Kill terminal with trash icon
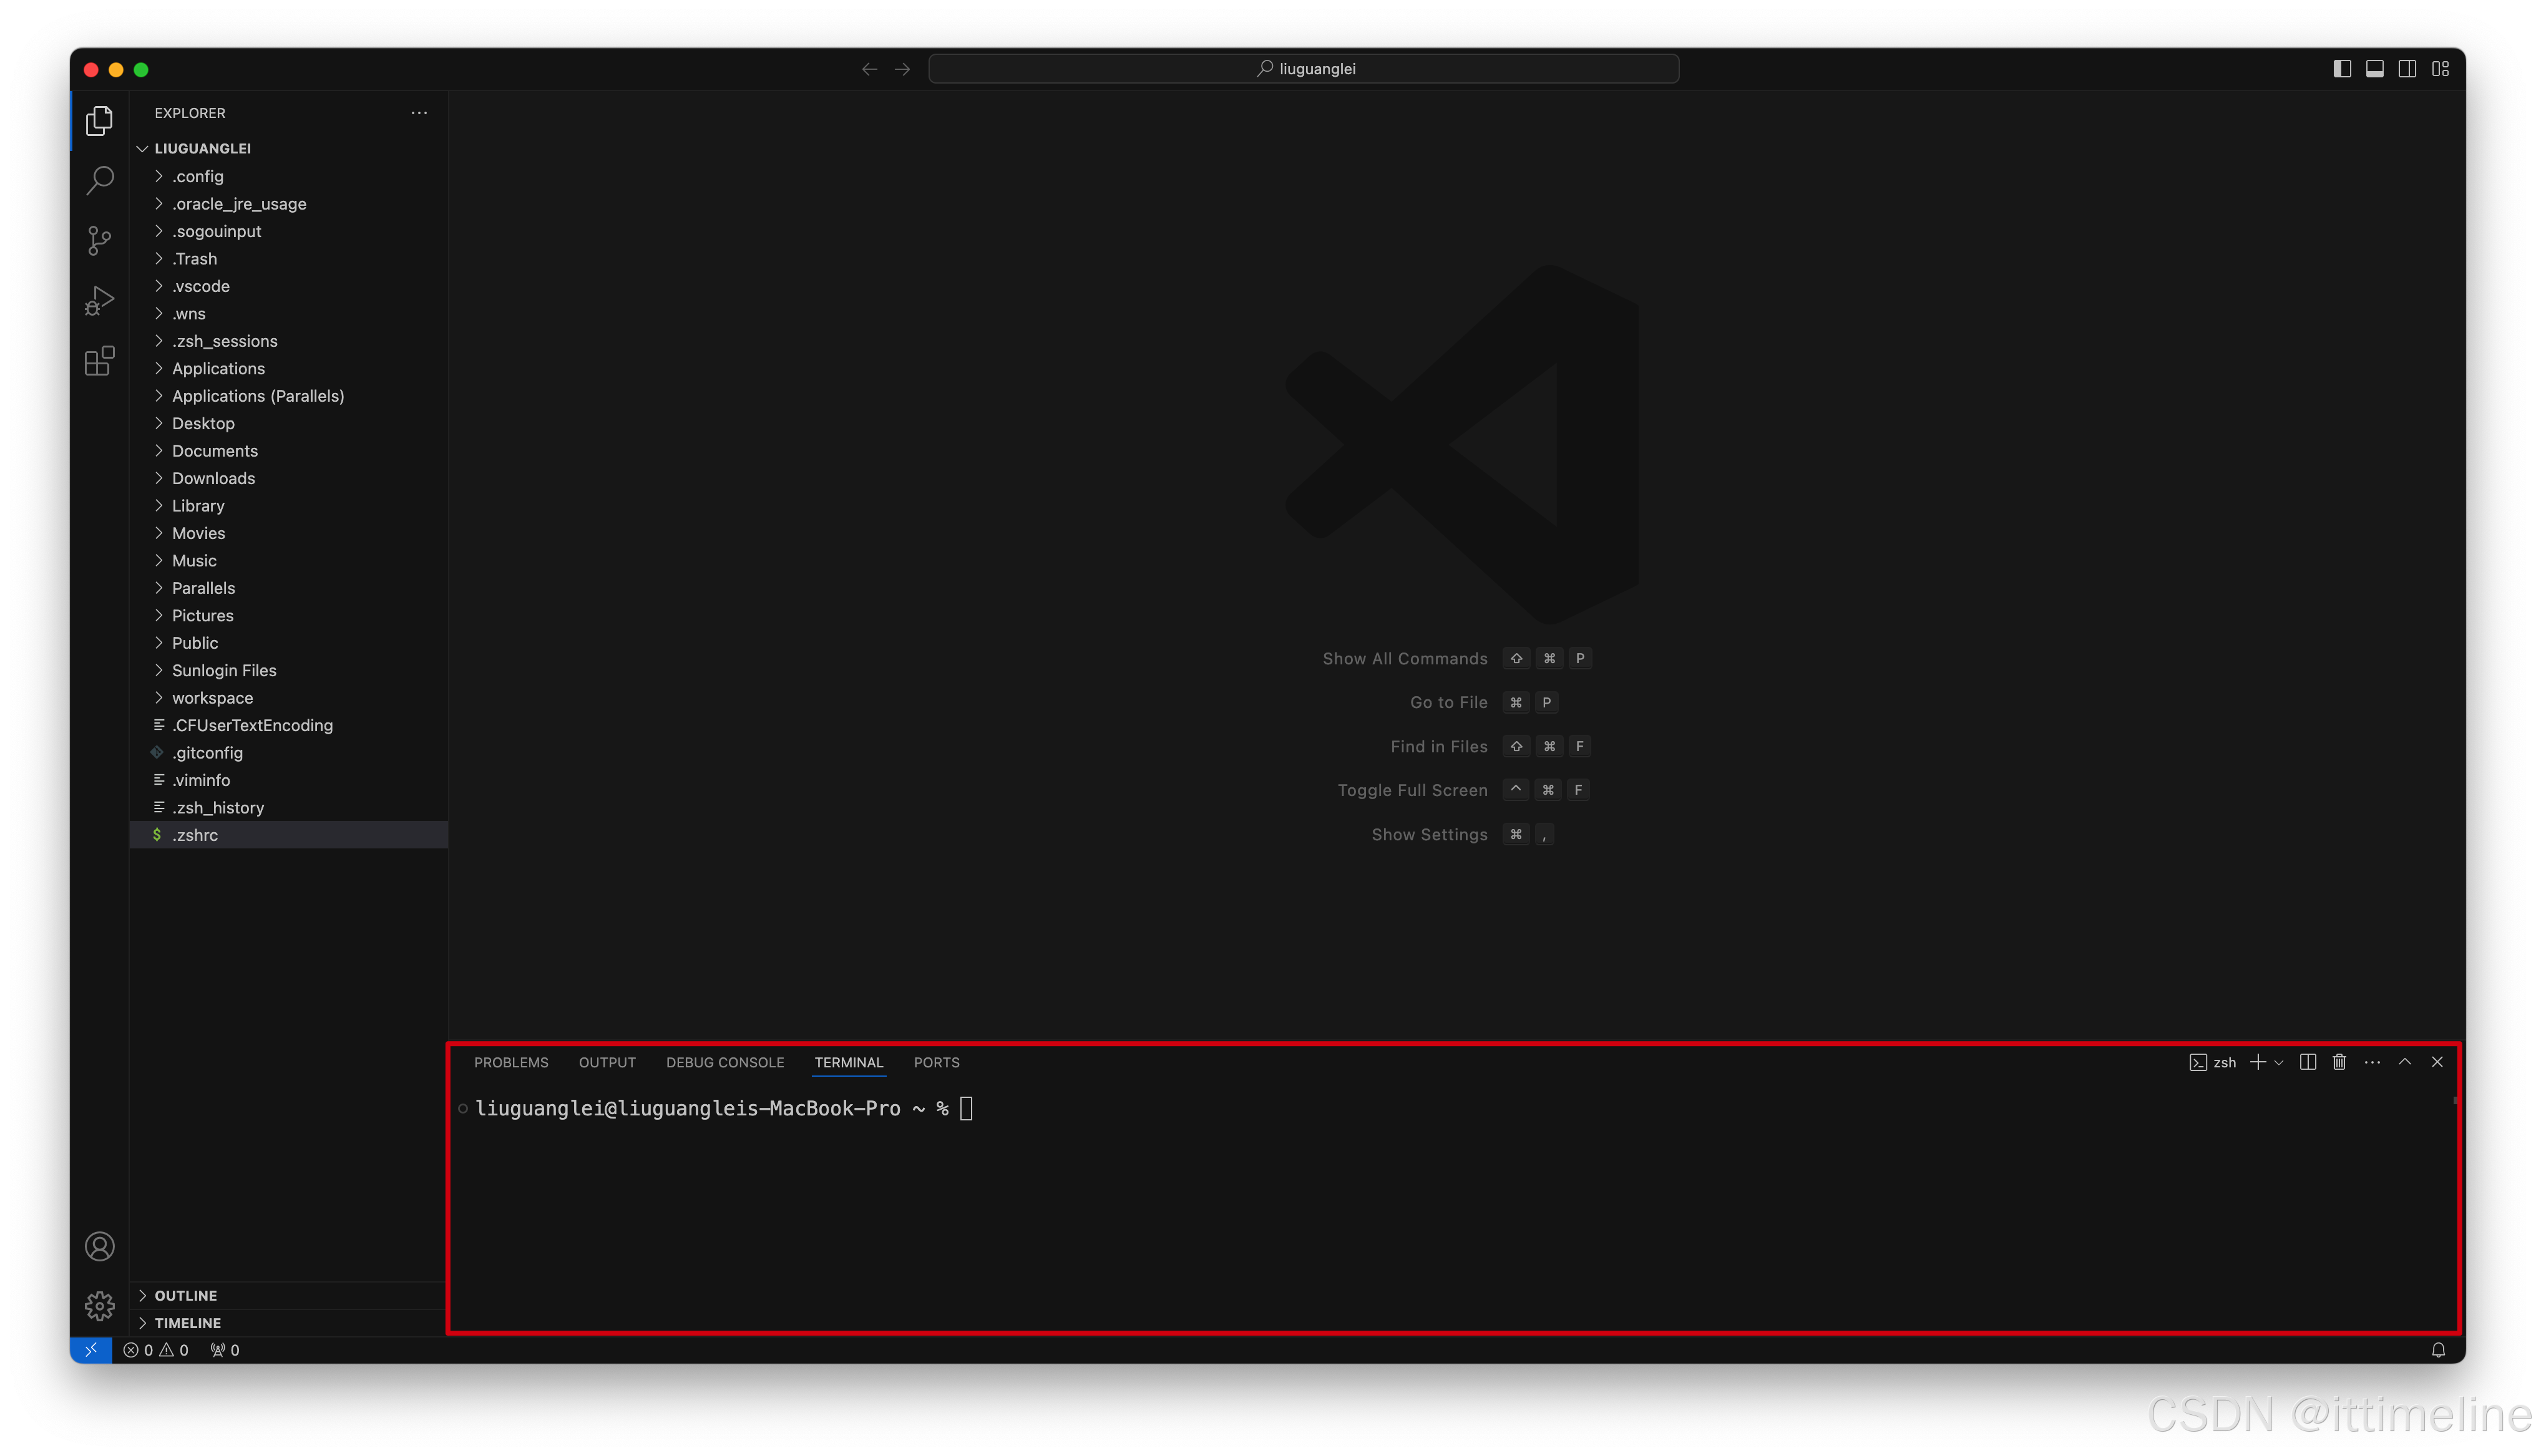The height and width of the screenshot is (1456, 2536). click(2339, 1062)
